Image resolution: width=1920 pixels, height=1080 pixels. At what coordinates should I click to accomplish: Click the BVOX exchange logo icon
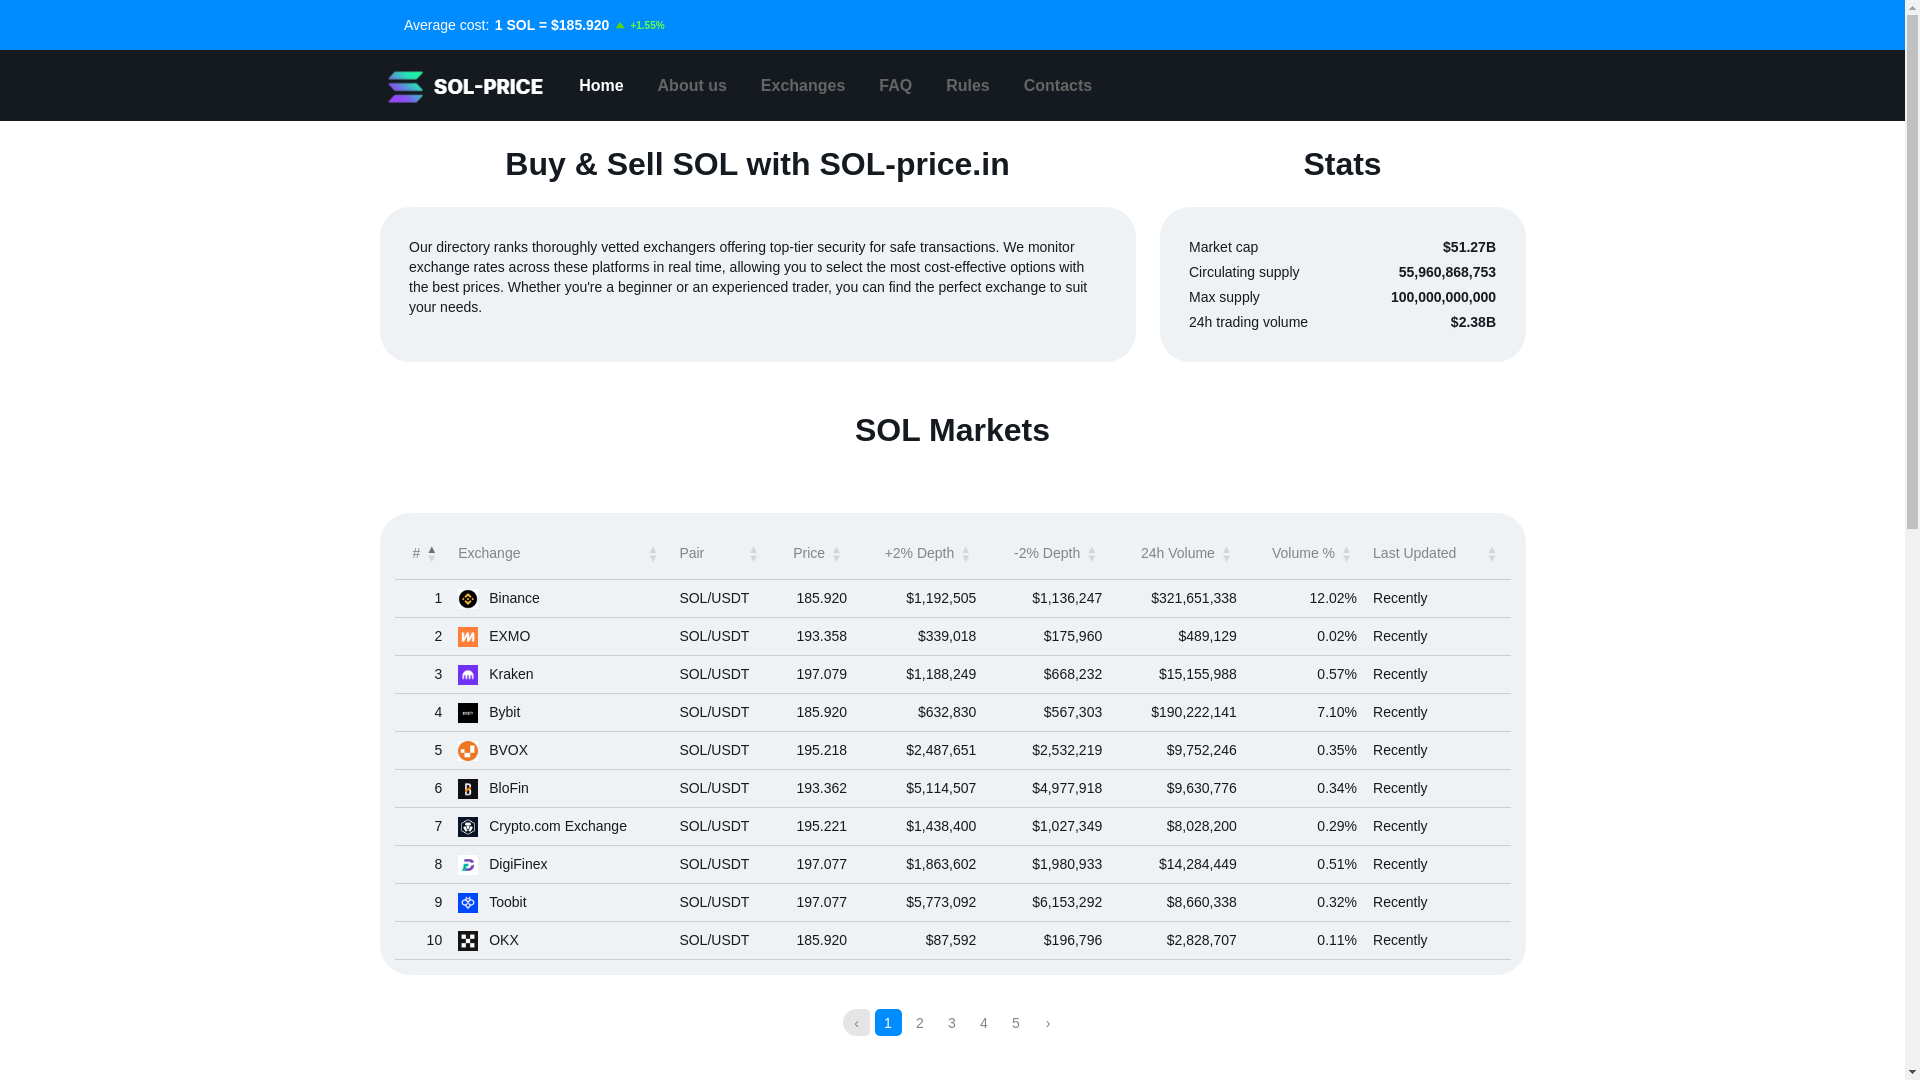coord(468,751)
